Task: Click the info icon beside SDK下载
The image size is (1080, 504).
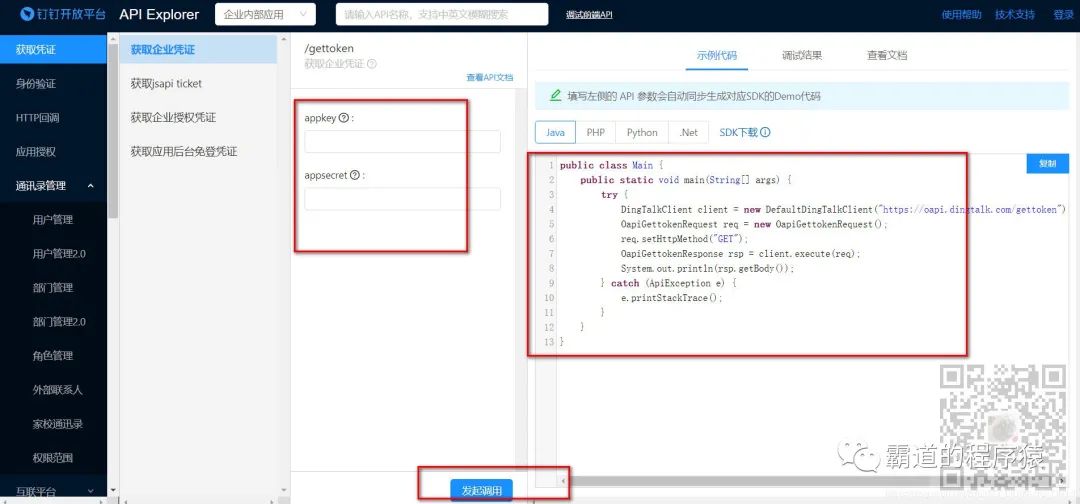Action: click(765, 132)
